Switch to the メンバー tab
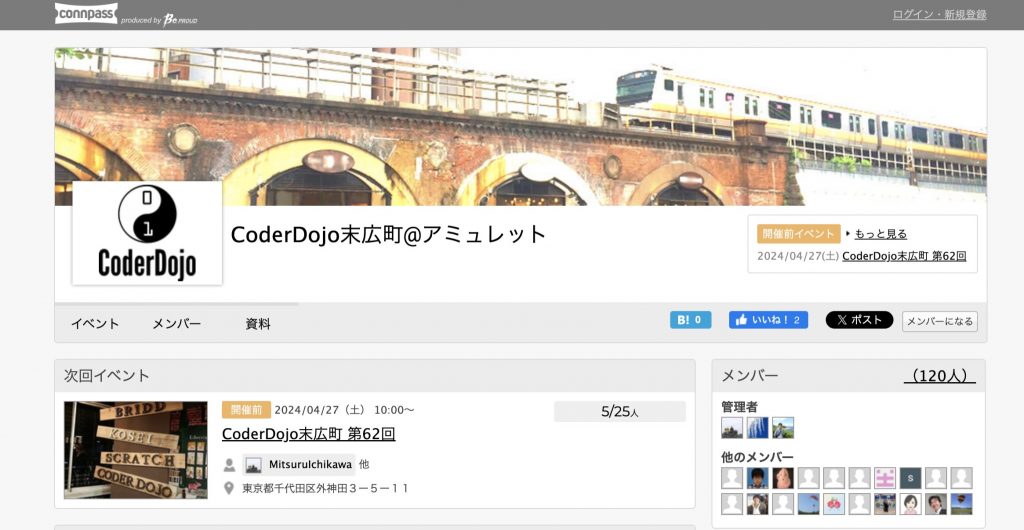This screenshot has width=1024, height=530. click(x=177, y=324)
